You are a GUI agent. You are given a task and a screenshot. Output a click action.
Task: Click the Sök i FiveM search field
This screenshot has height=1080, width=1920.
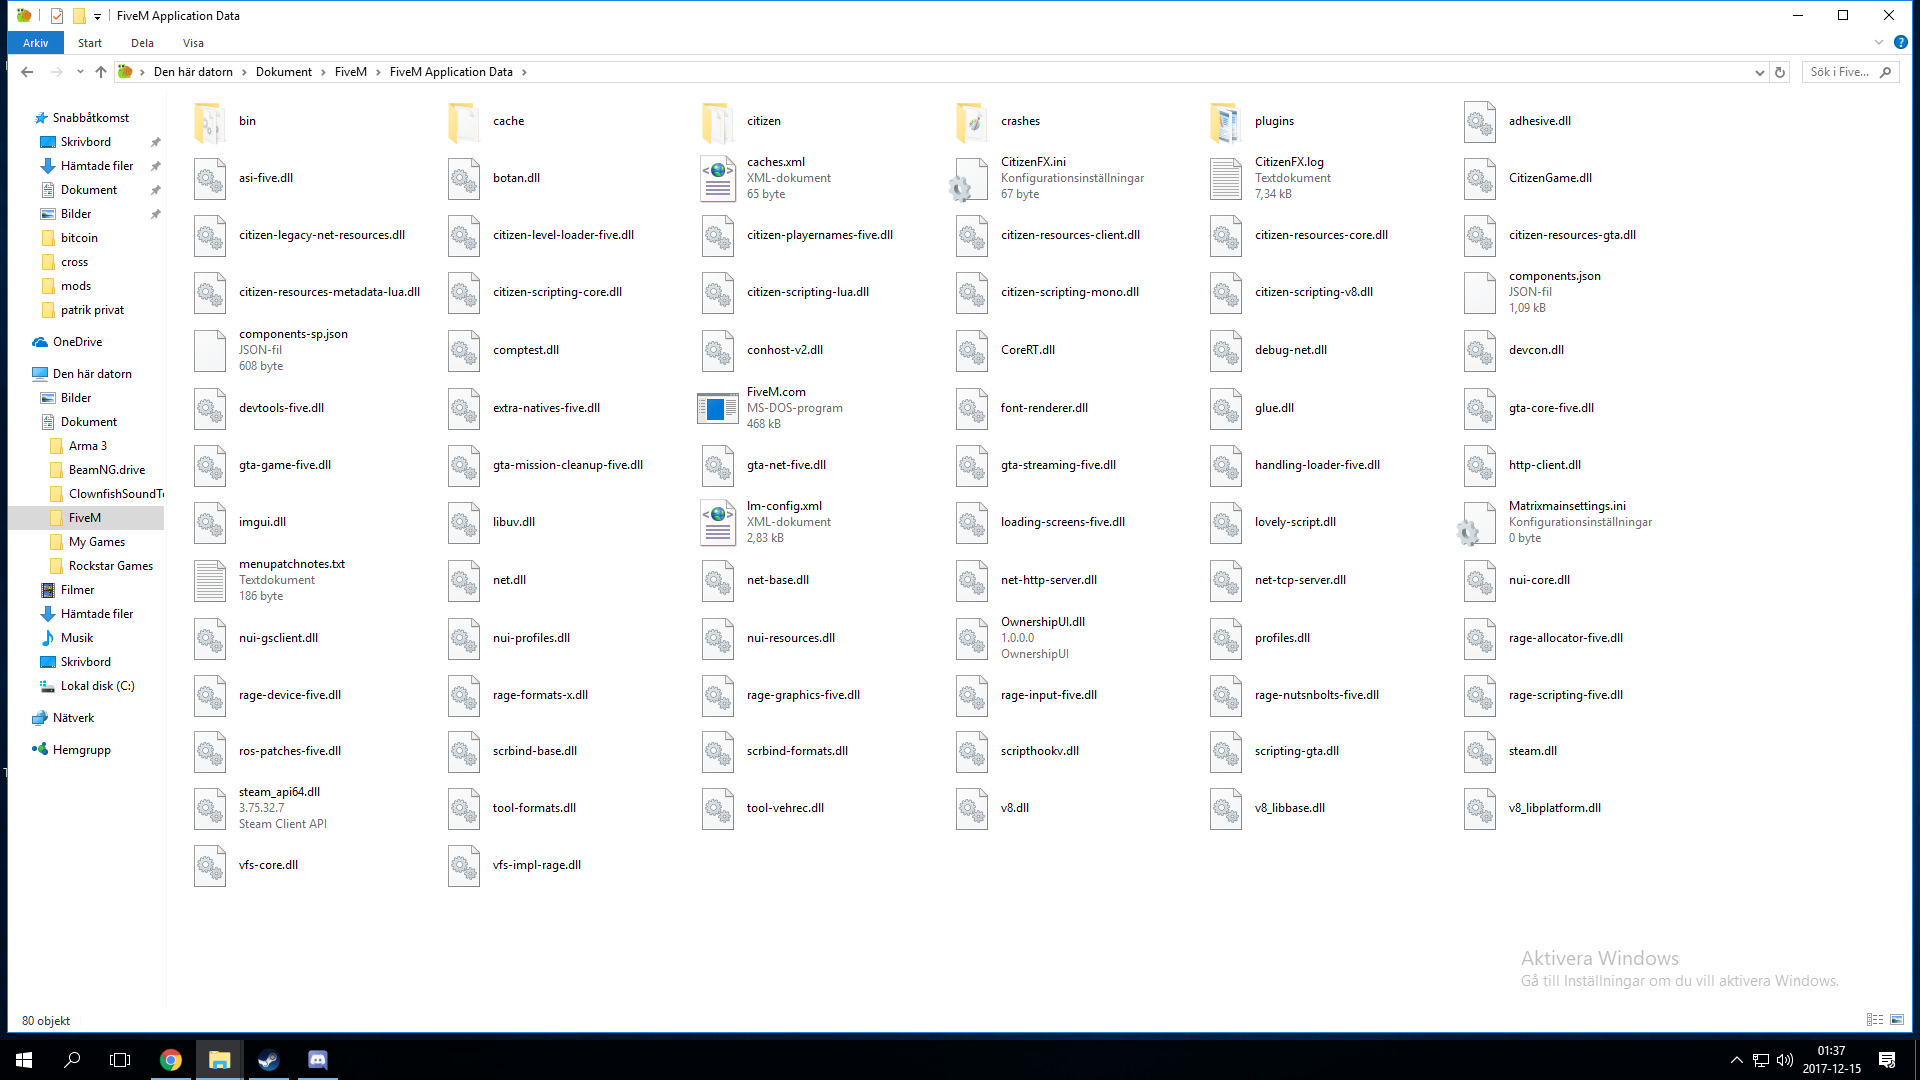pyautogui.click(x=1840, y=72)
